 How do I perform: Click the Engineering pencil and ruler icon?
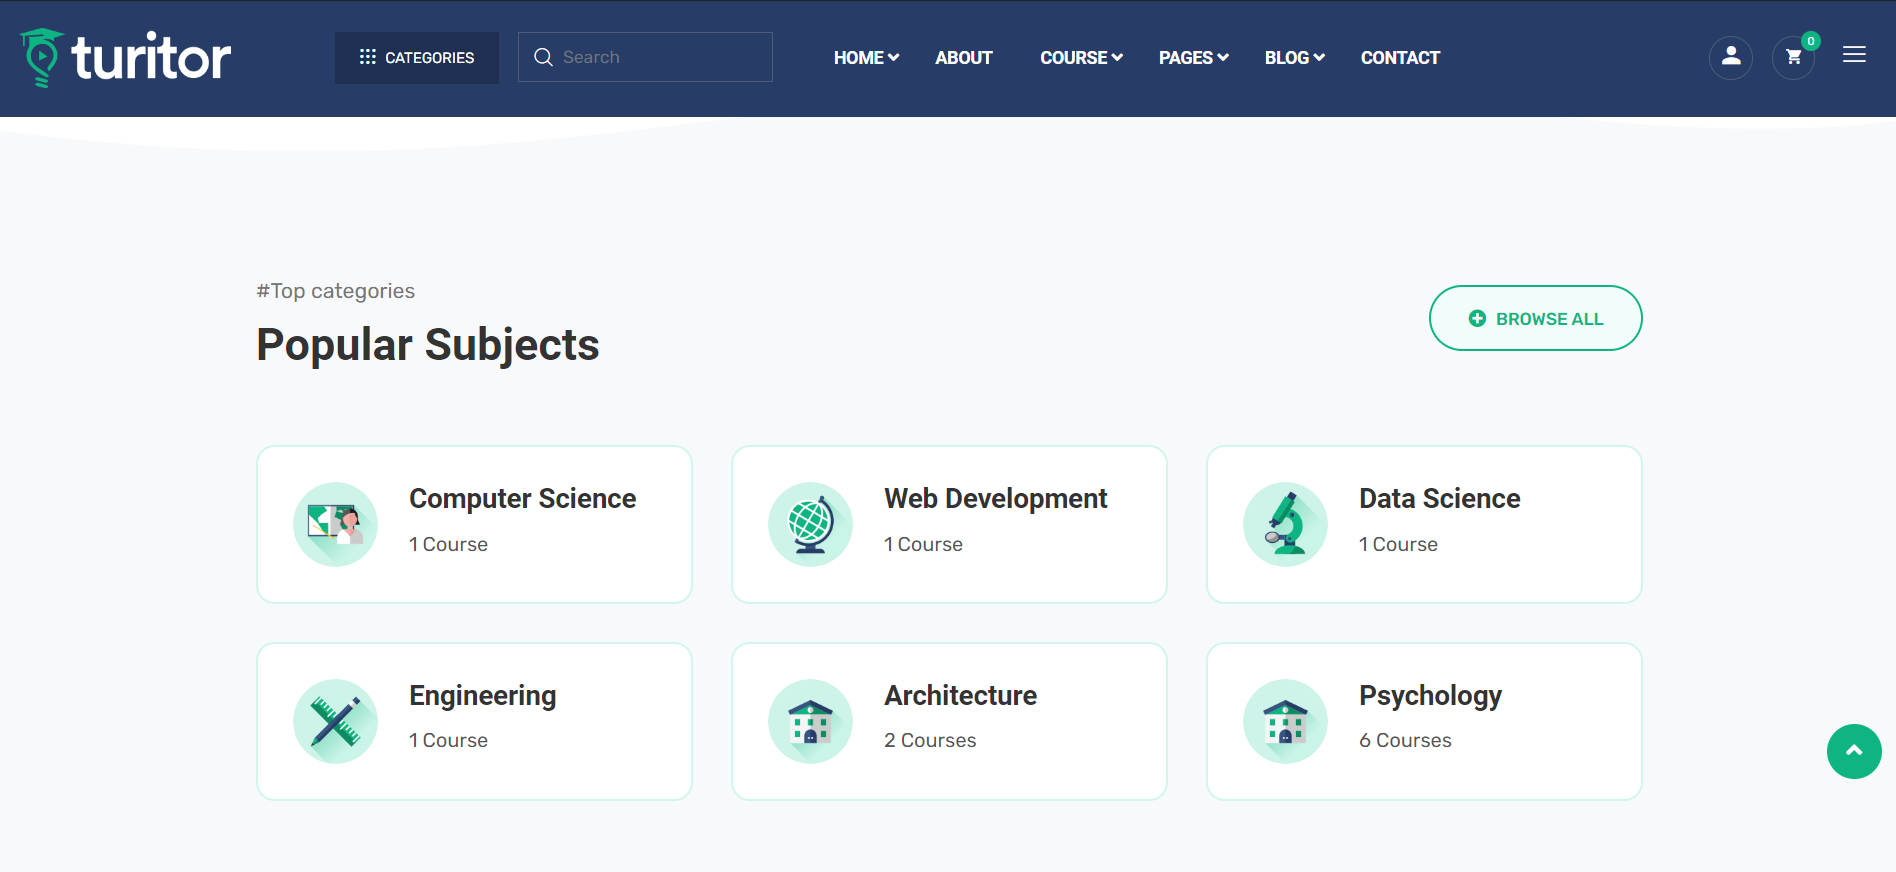pos(335,721)
